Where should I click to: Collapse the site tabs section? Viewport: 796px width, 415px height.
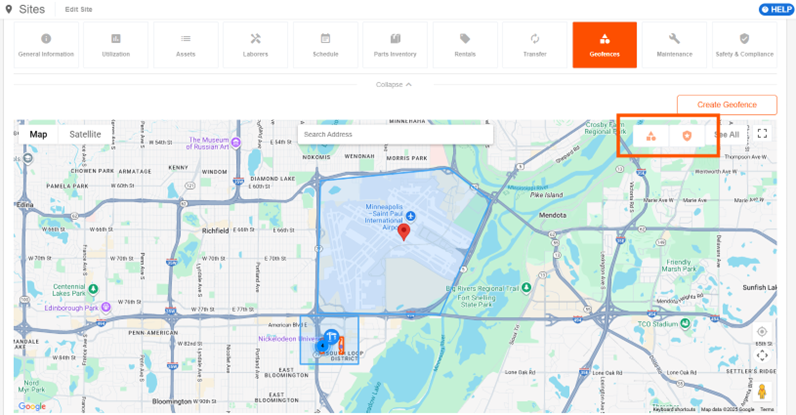393,84
